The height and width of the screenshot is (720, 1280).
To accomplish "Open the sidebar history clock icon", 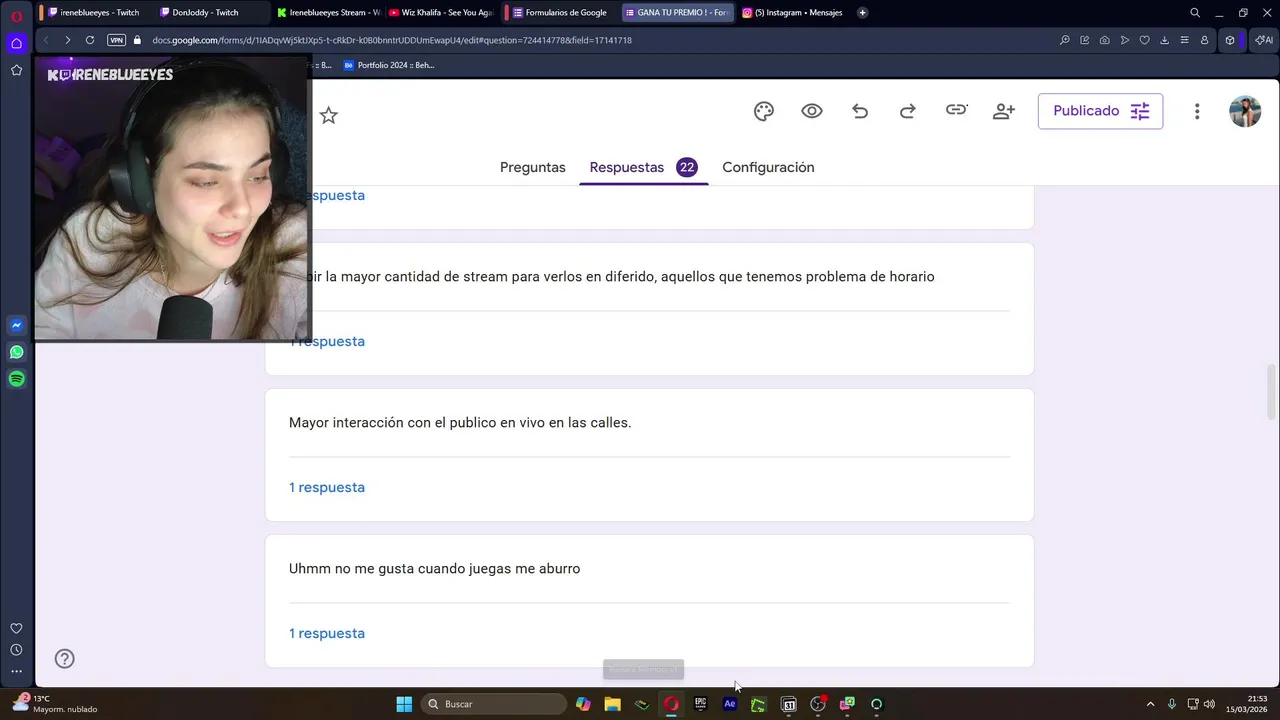I will [x=16, y=650].
